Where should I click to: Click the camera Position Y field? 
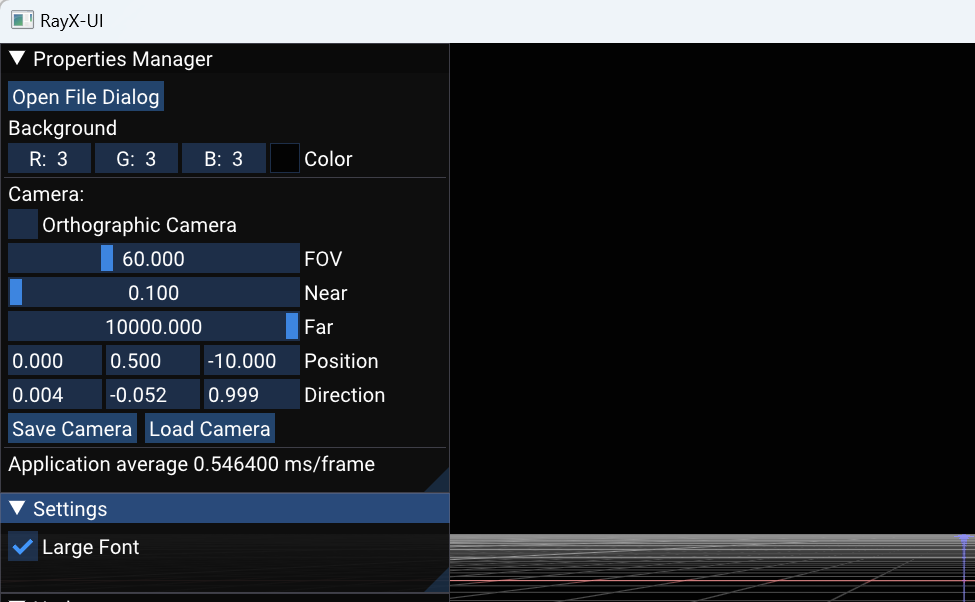pos(153,361)
